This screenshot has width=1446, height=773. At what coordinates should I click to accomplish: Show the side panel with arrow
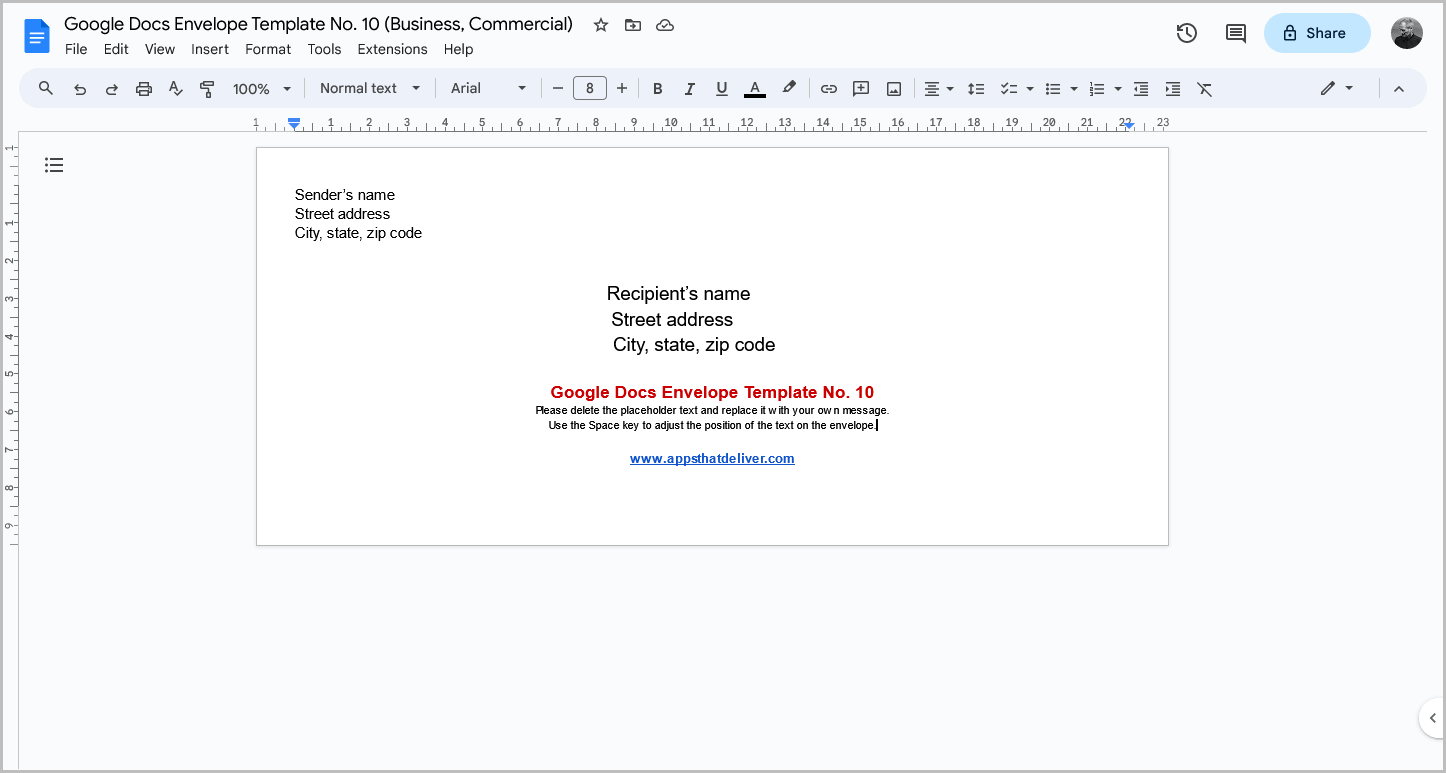click(1432, 718)
